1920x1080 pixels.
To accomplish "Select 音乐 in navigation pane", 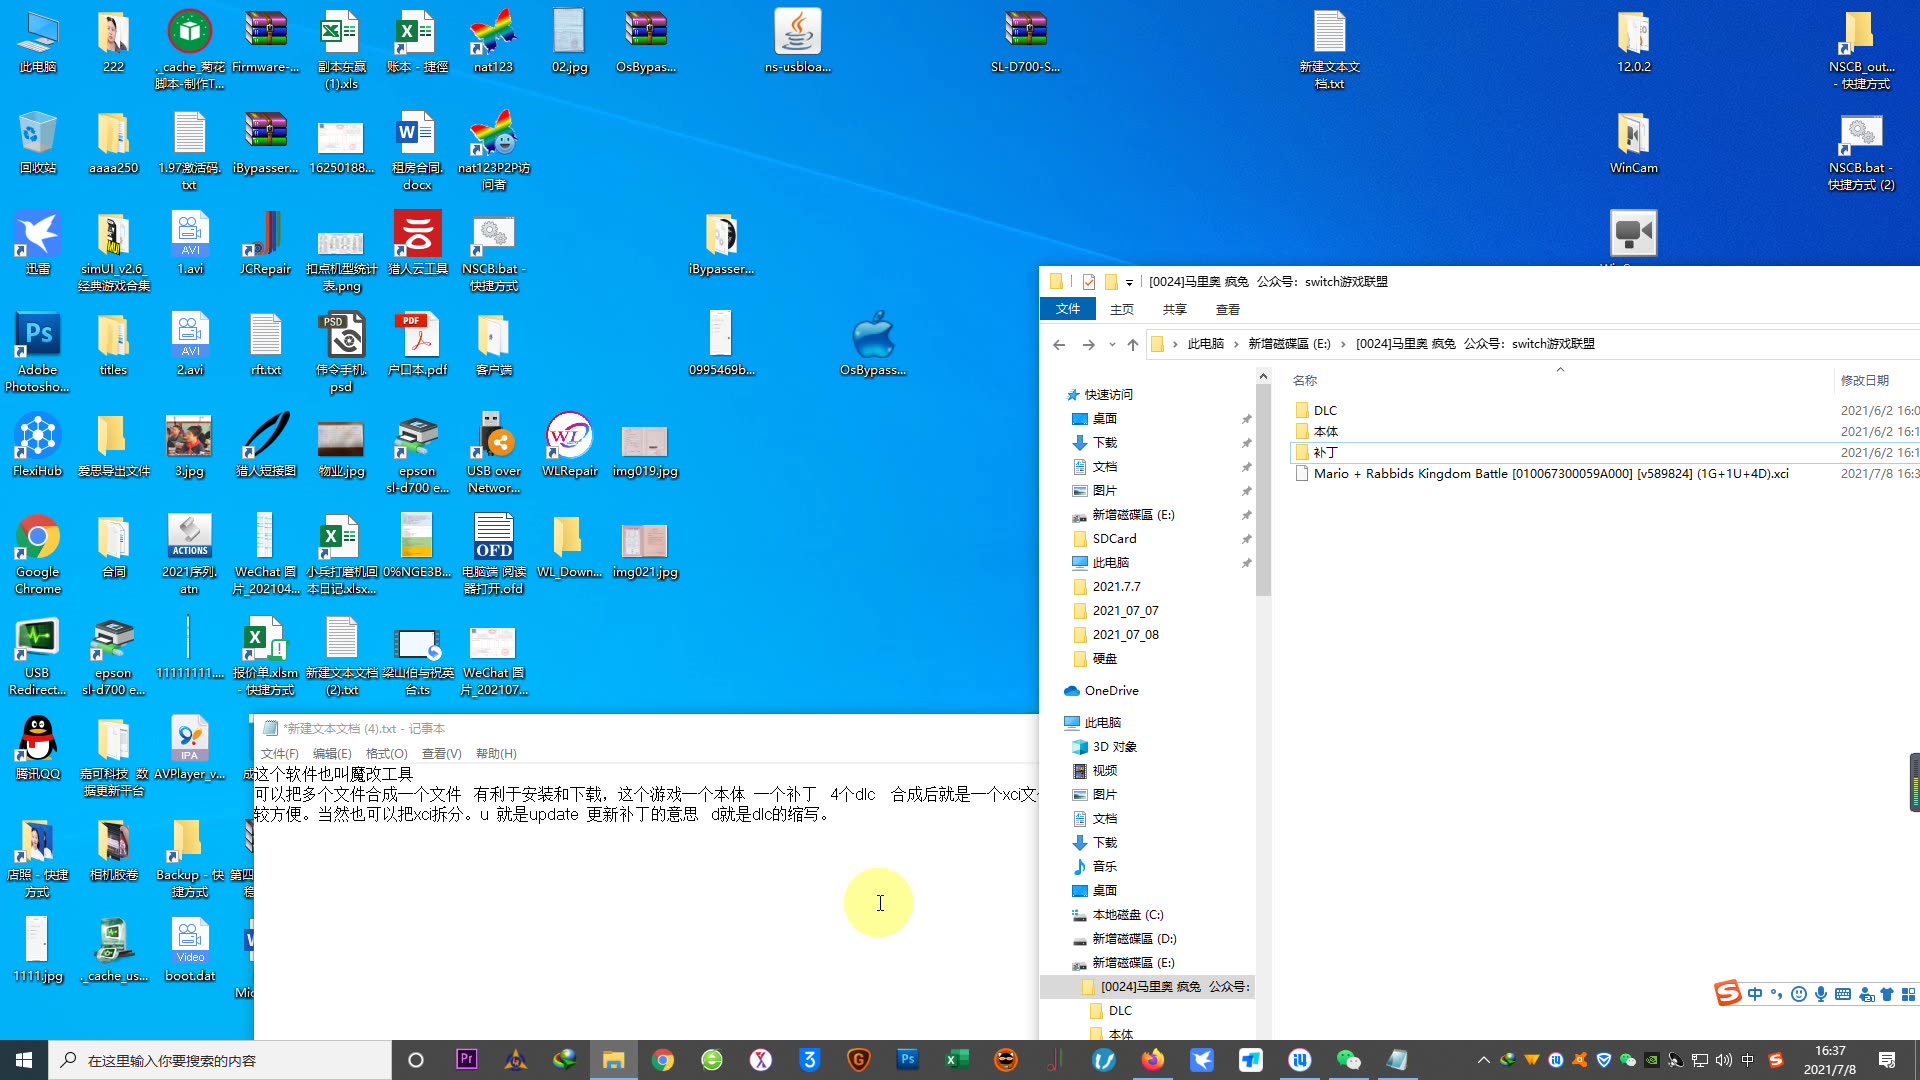I will [x=1104, y=866].
